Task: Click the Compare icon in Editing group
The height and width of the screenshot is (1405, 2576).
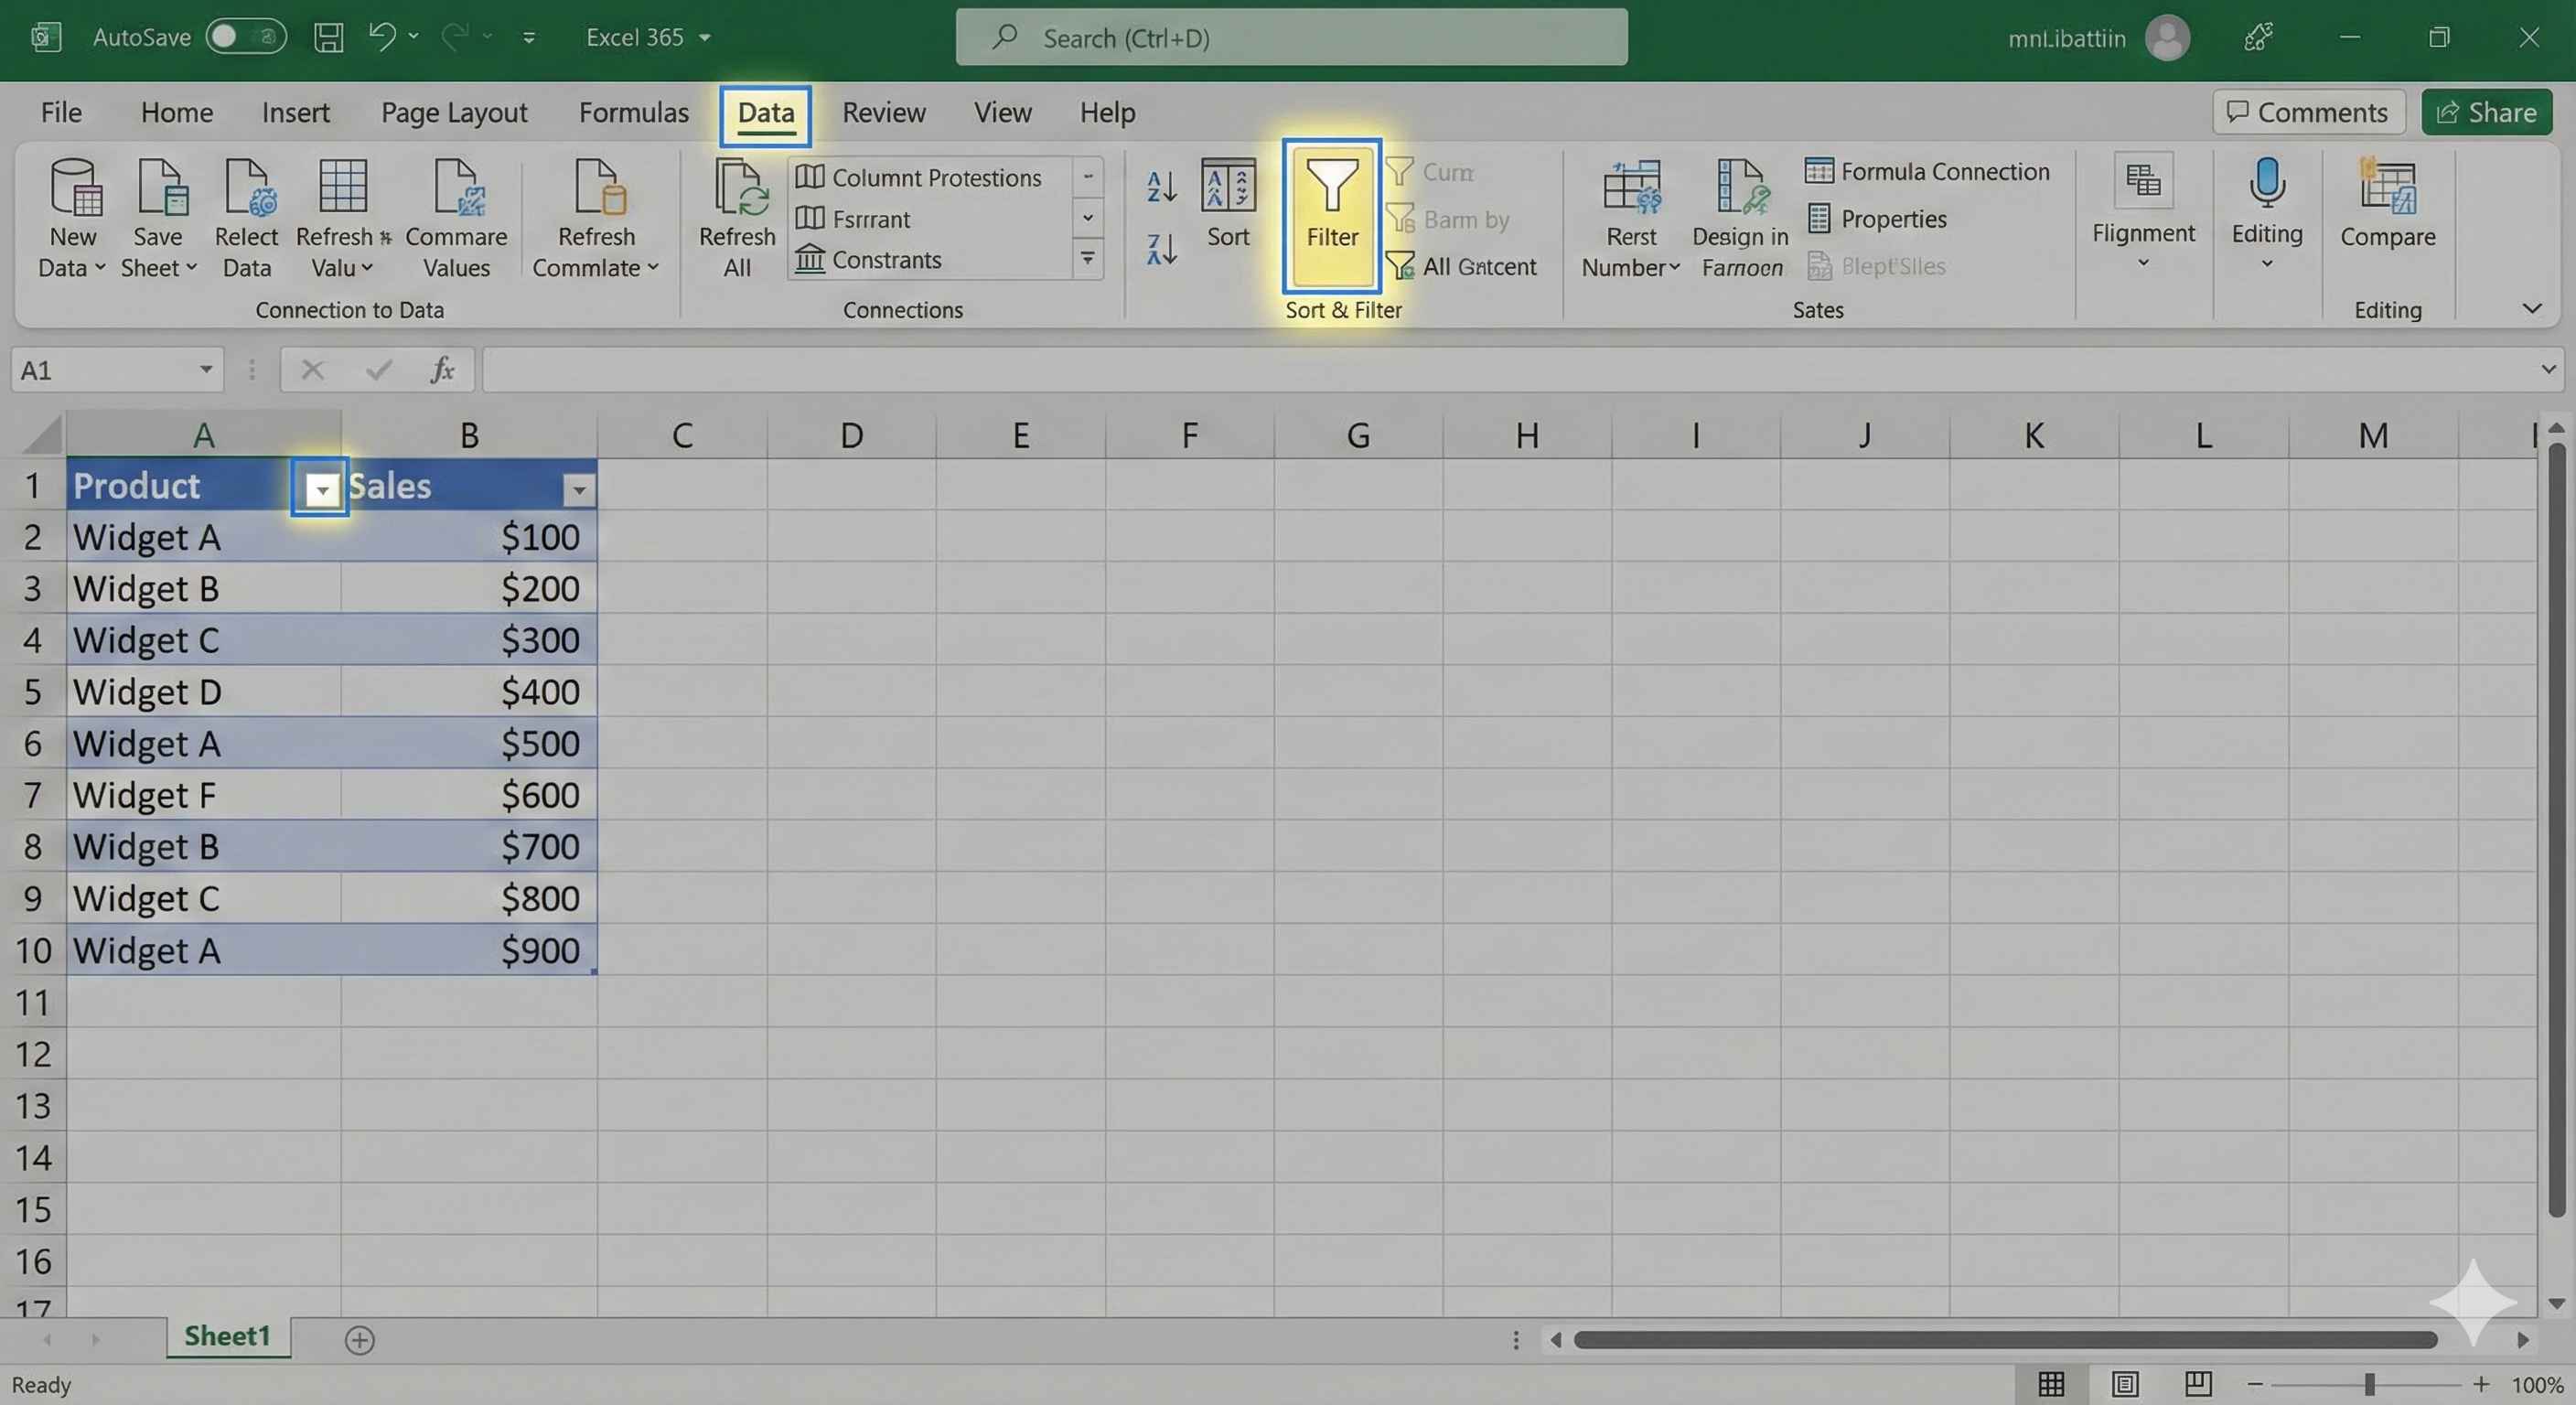Action: coord(2386,190)
